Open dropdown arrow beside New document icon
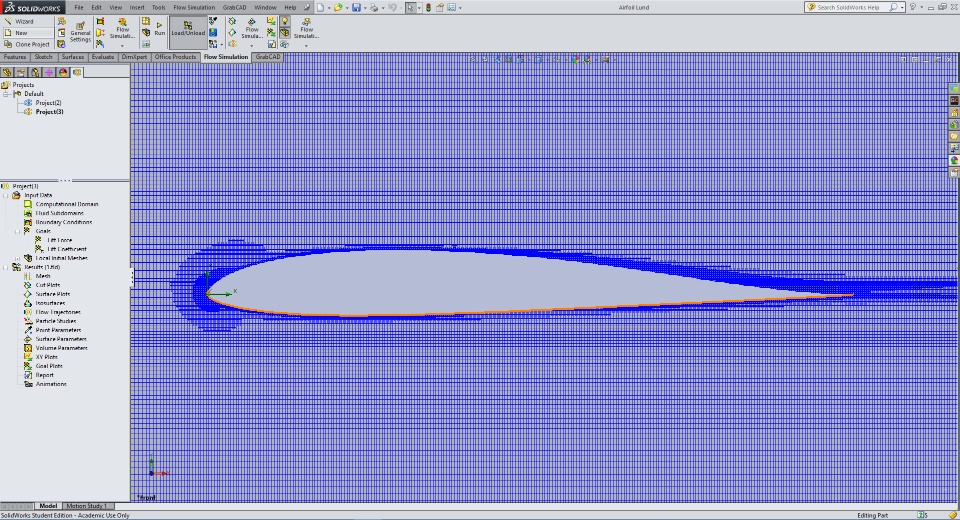Image resolution: width=960 pixels, height=520 pixels. (329, 8)
